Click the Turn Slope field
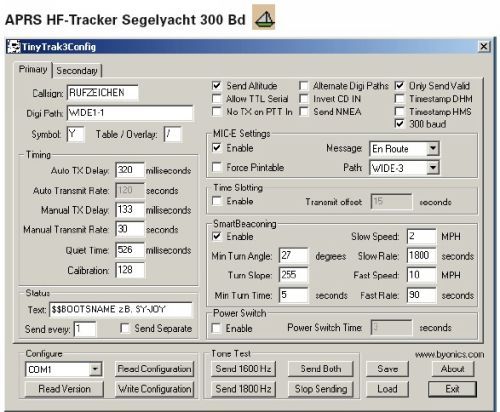 293,275
